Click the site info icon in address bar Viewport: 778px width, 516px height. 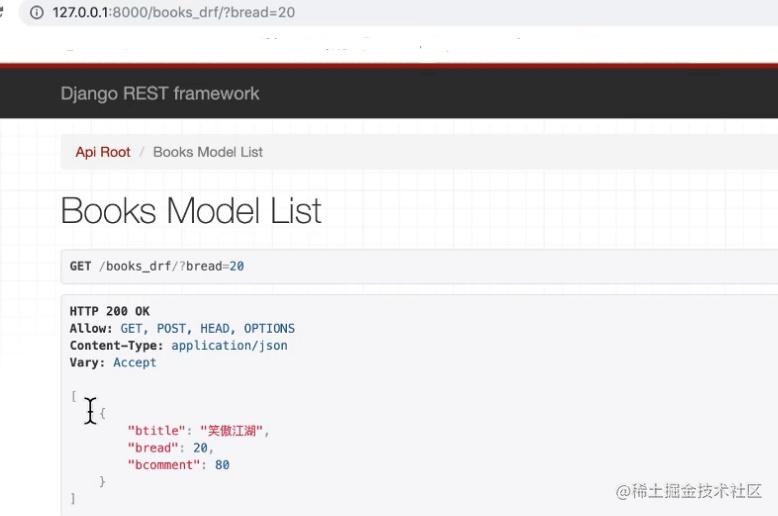37,12
